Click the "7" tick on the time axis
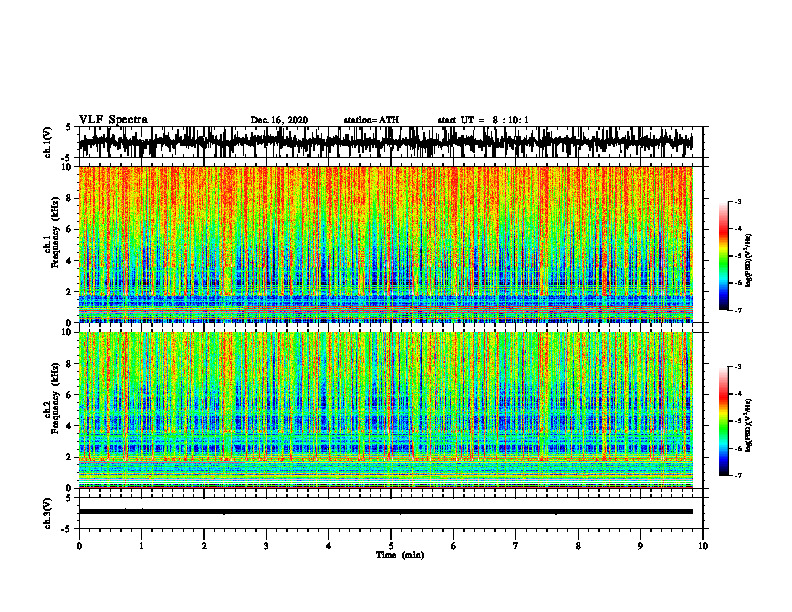 click(x=516, y=546)
